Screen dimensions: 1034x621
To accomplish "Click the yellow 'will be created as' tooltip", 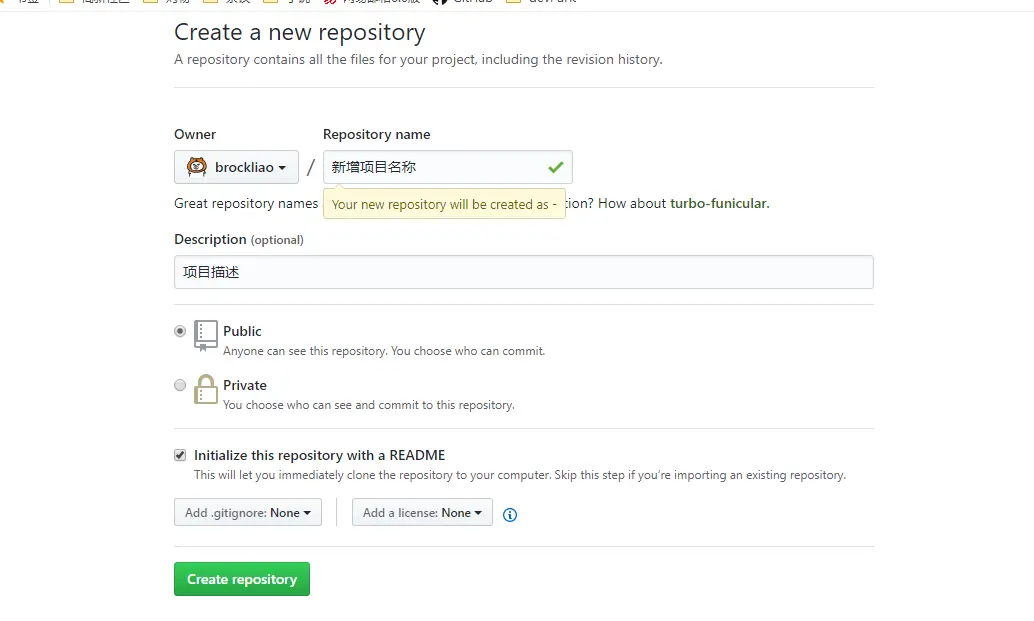I will (444, 204).
